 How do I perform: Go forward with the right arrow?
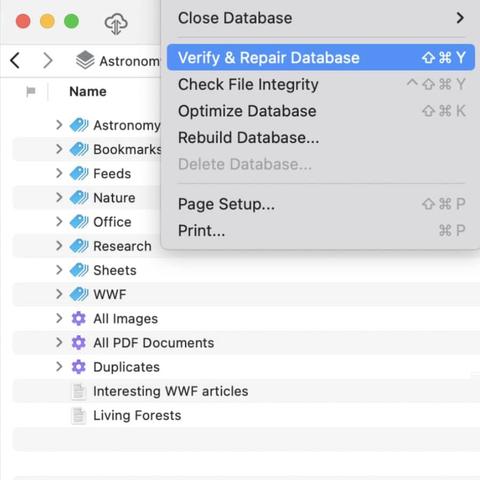coord(48,61)
